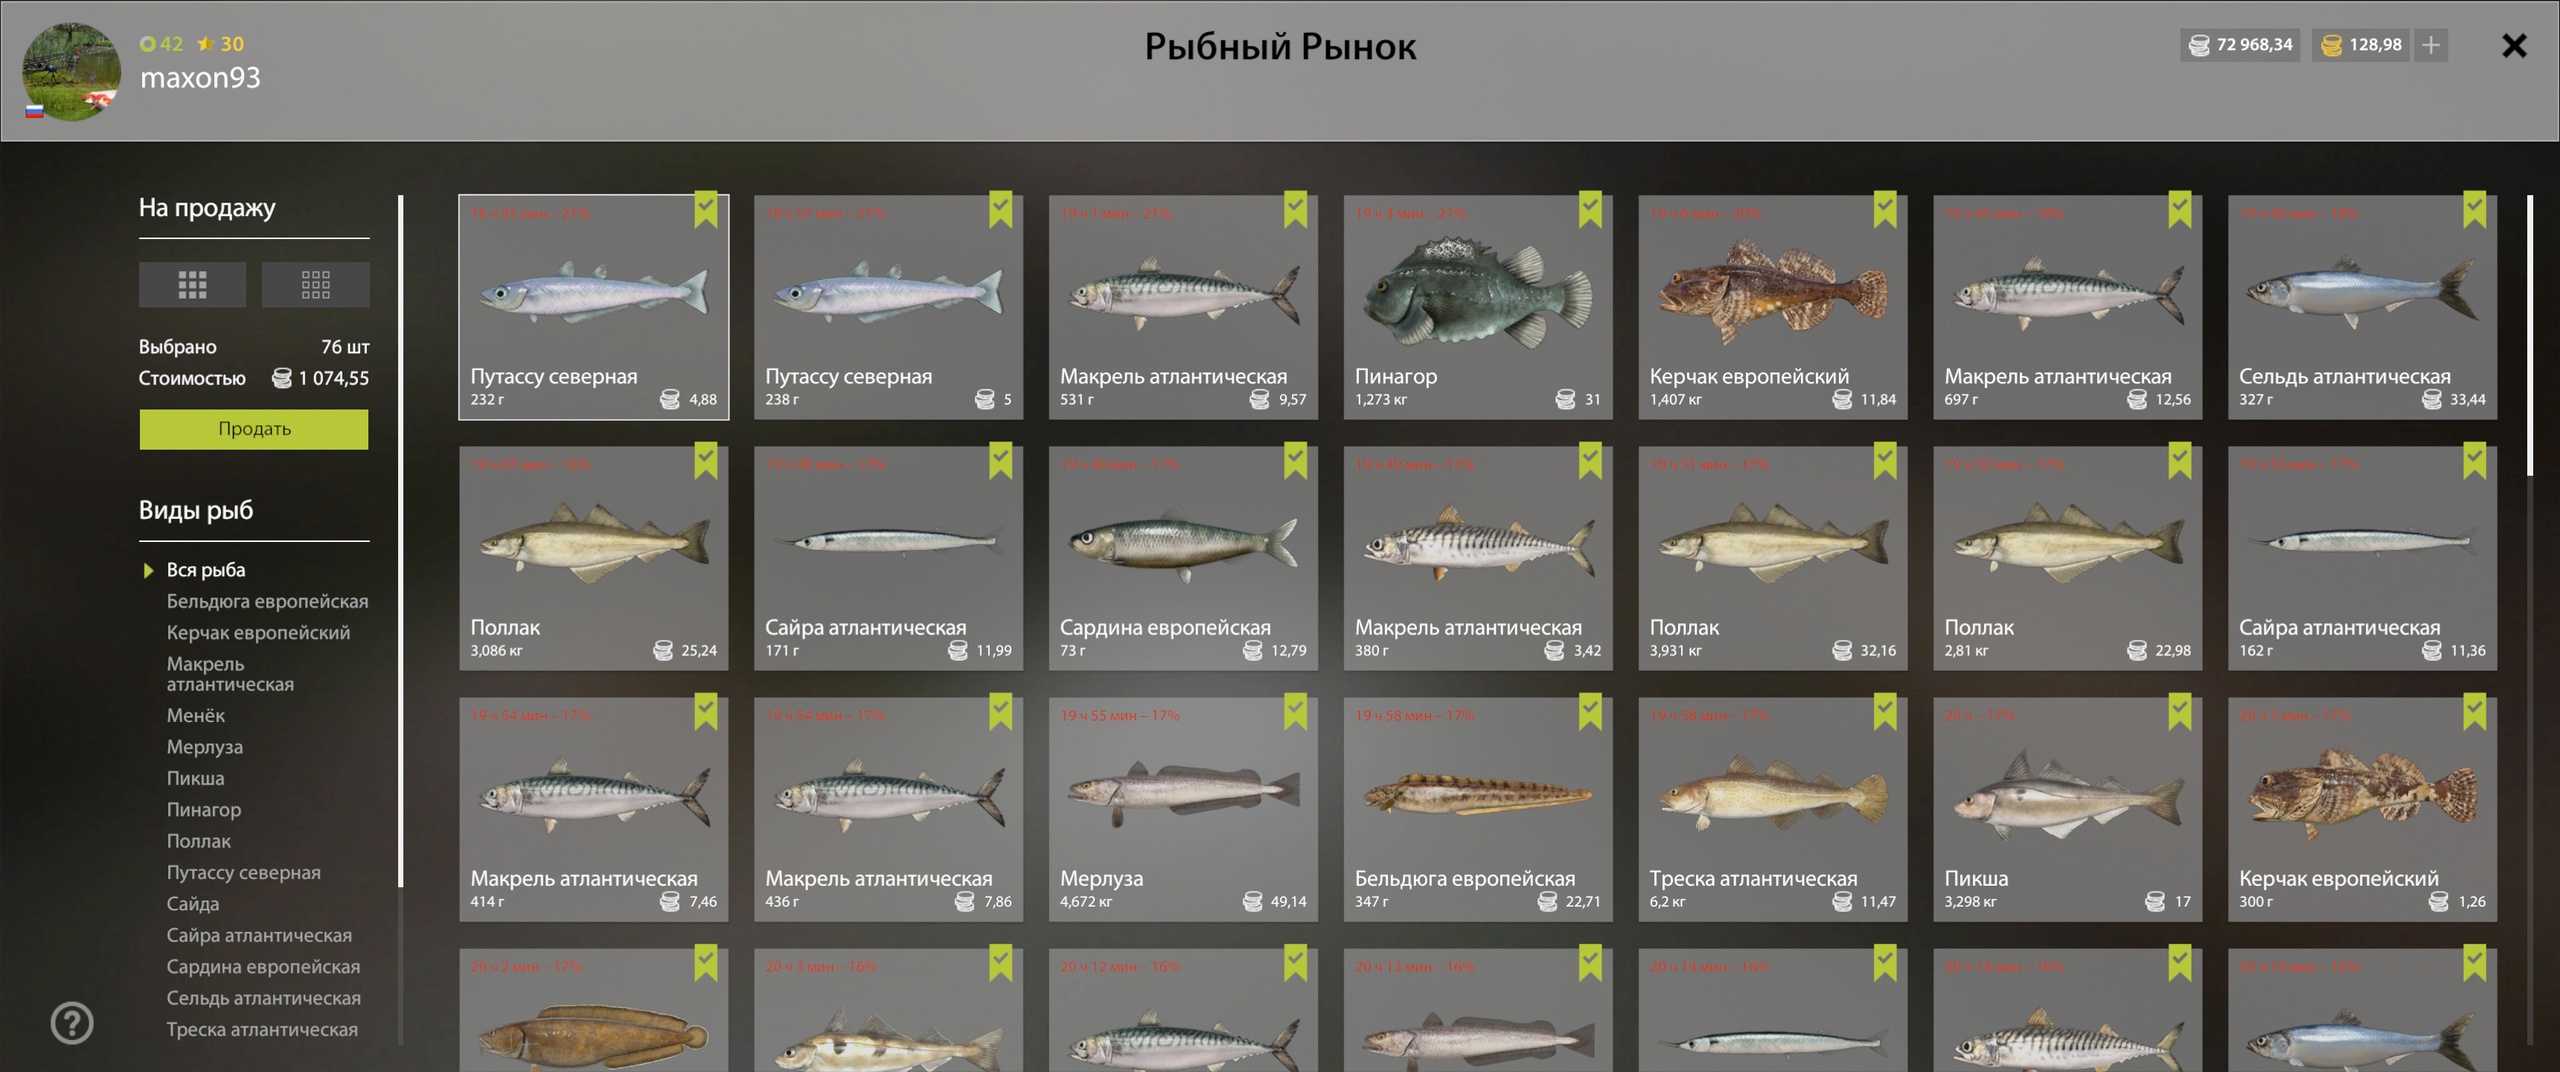The height and width of the screenshot is (1072, 2560).
Task: Click the Продать sell button
Action: click(254, 429)
